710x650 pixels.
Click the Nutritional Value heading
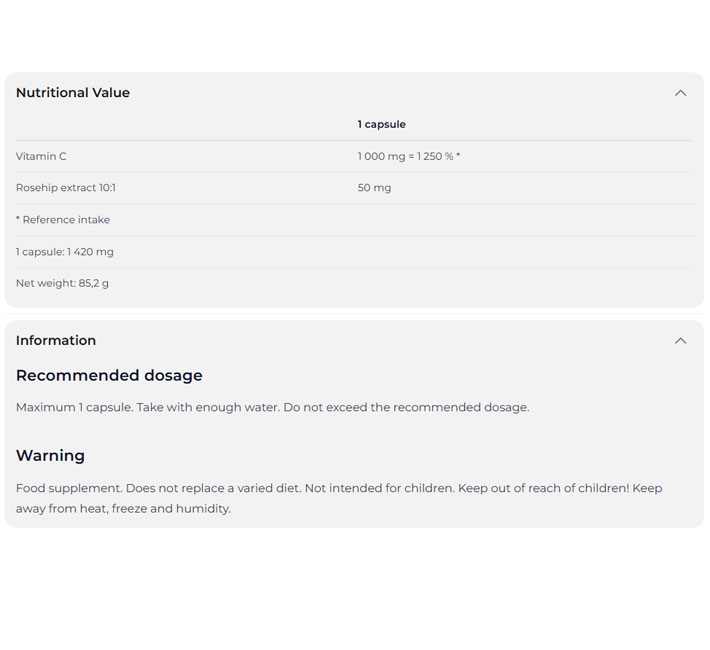coord(73,93)
